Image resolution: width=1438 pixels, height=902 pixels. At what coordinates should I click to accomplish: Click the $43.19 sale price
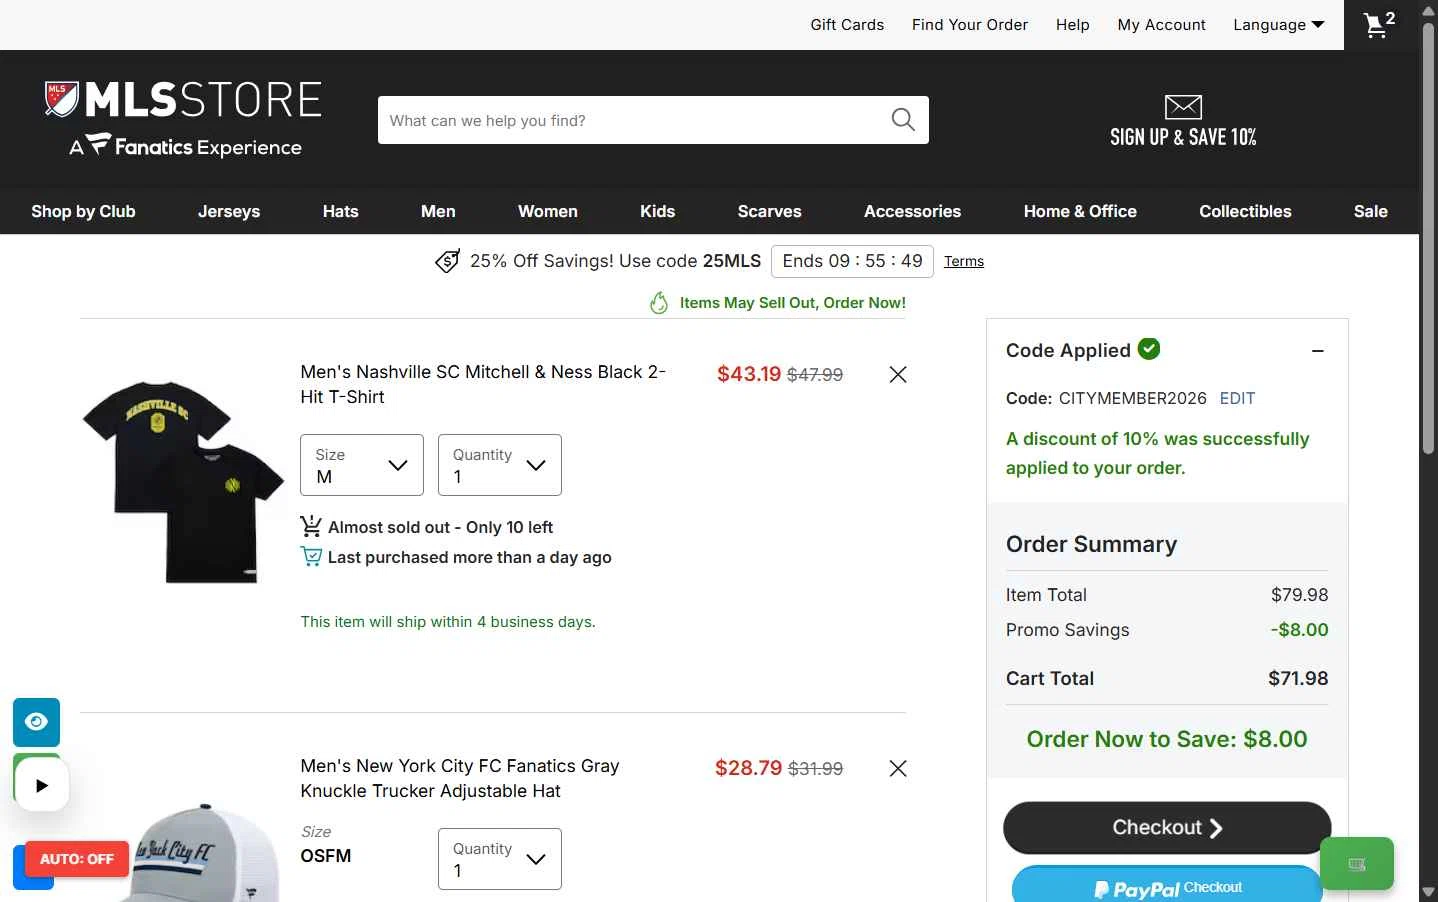tap(749, 374)
